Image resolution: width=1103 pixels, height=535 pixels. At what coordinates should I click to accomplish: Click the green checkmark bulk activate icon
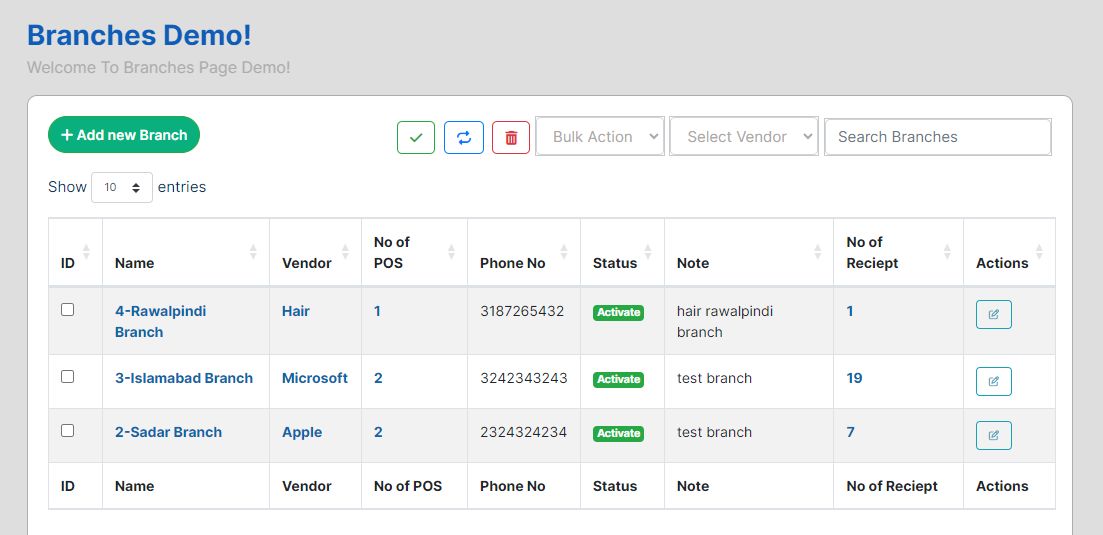pyautogui.click(x=416, y=137)
